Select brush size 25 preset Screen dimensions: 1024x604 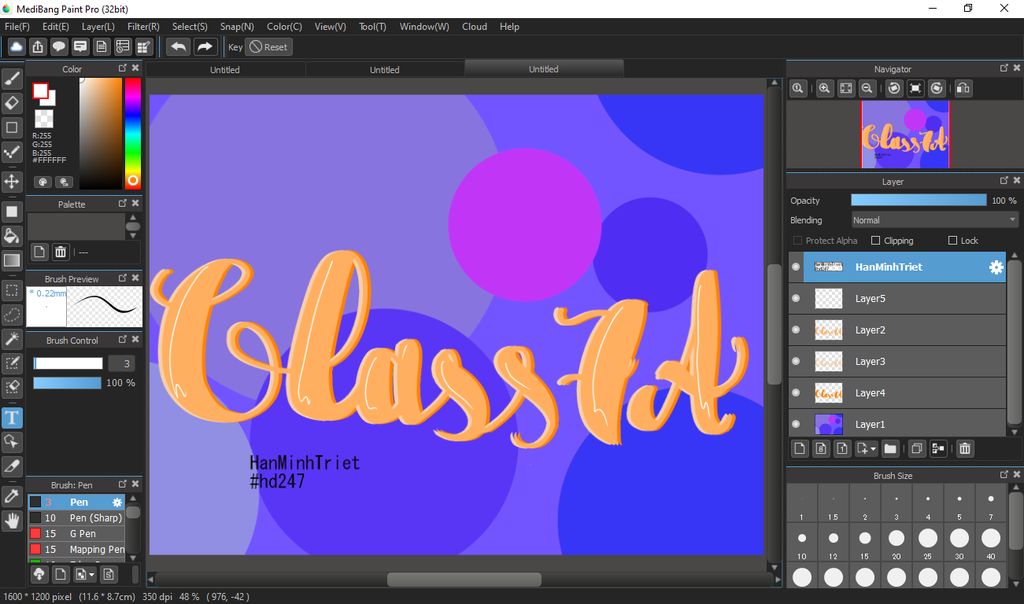pyautogui.click(x=927, y=543)
